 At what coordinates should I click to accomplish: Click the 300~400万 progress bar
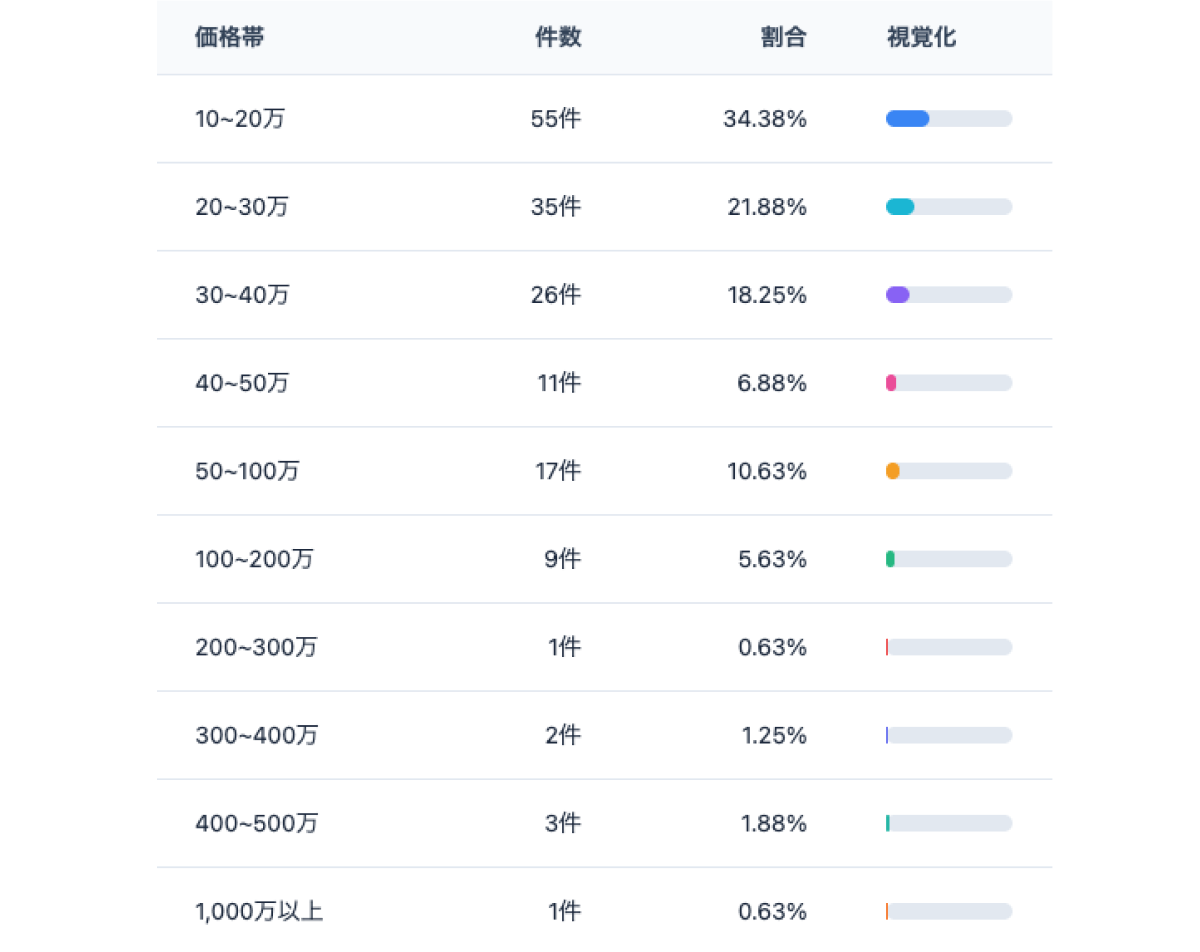(948, 735)
